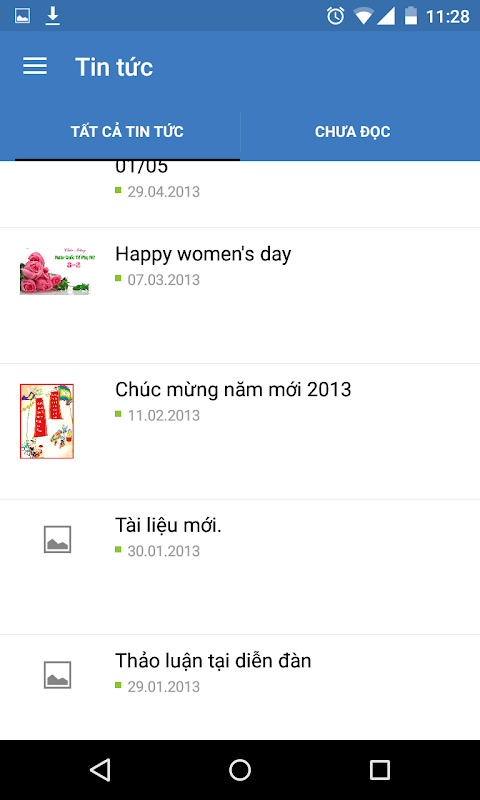
Task: Tap the Android home button
Action: (240, 769)
